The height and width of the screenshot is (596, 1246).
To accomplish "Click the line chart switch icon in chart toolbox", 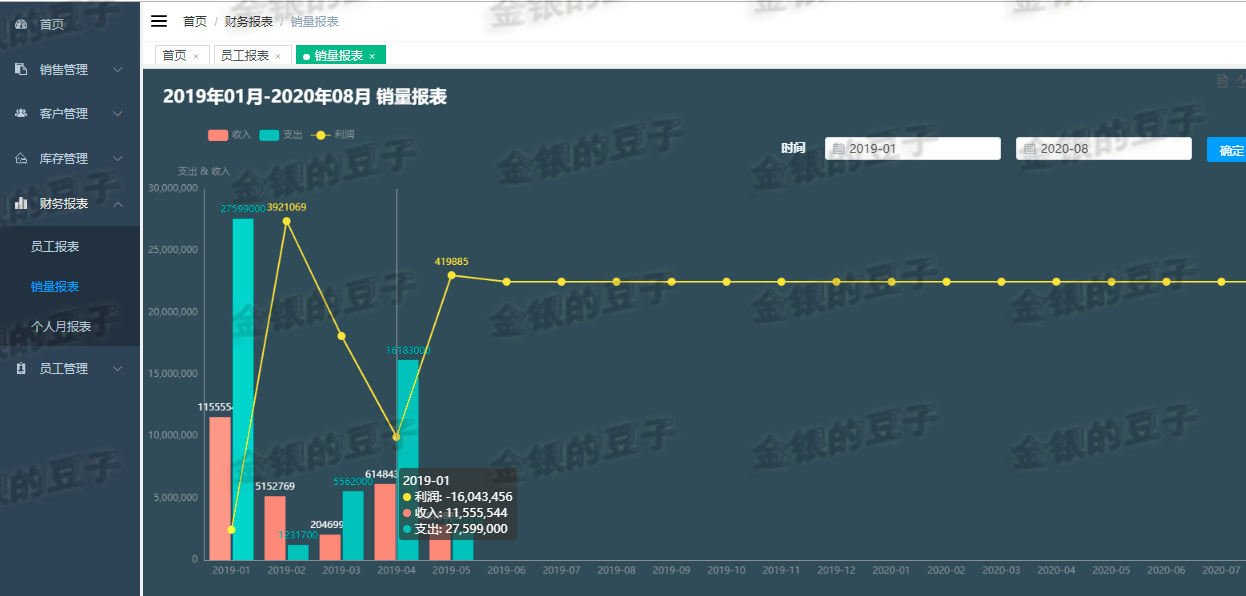I will pyautogui.click(x=1242, y=80).
